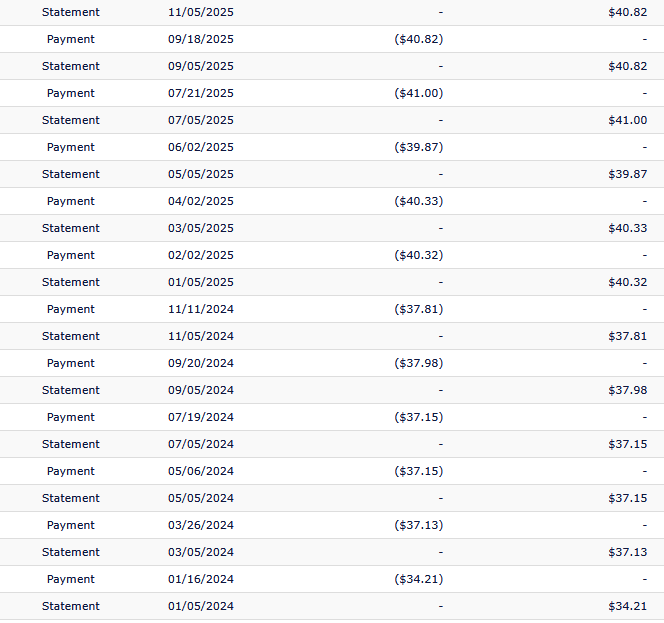Click the 07/19/2024 payment date
The image size is (664, 623).
(x=201, y=417)
